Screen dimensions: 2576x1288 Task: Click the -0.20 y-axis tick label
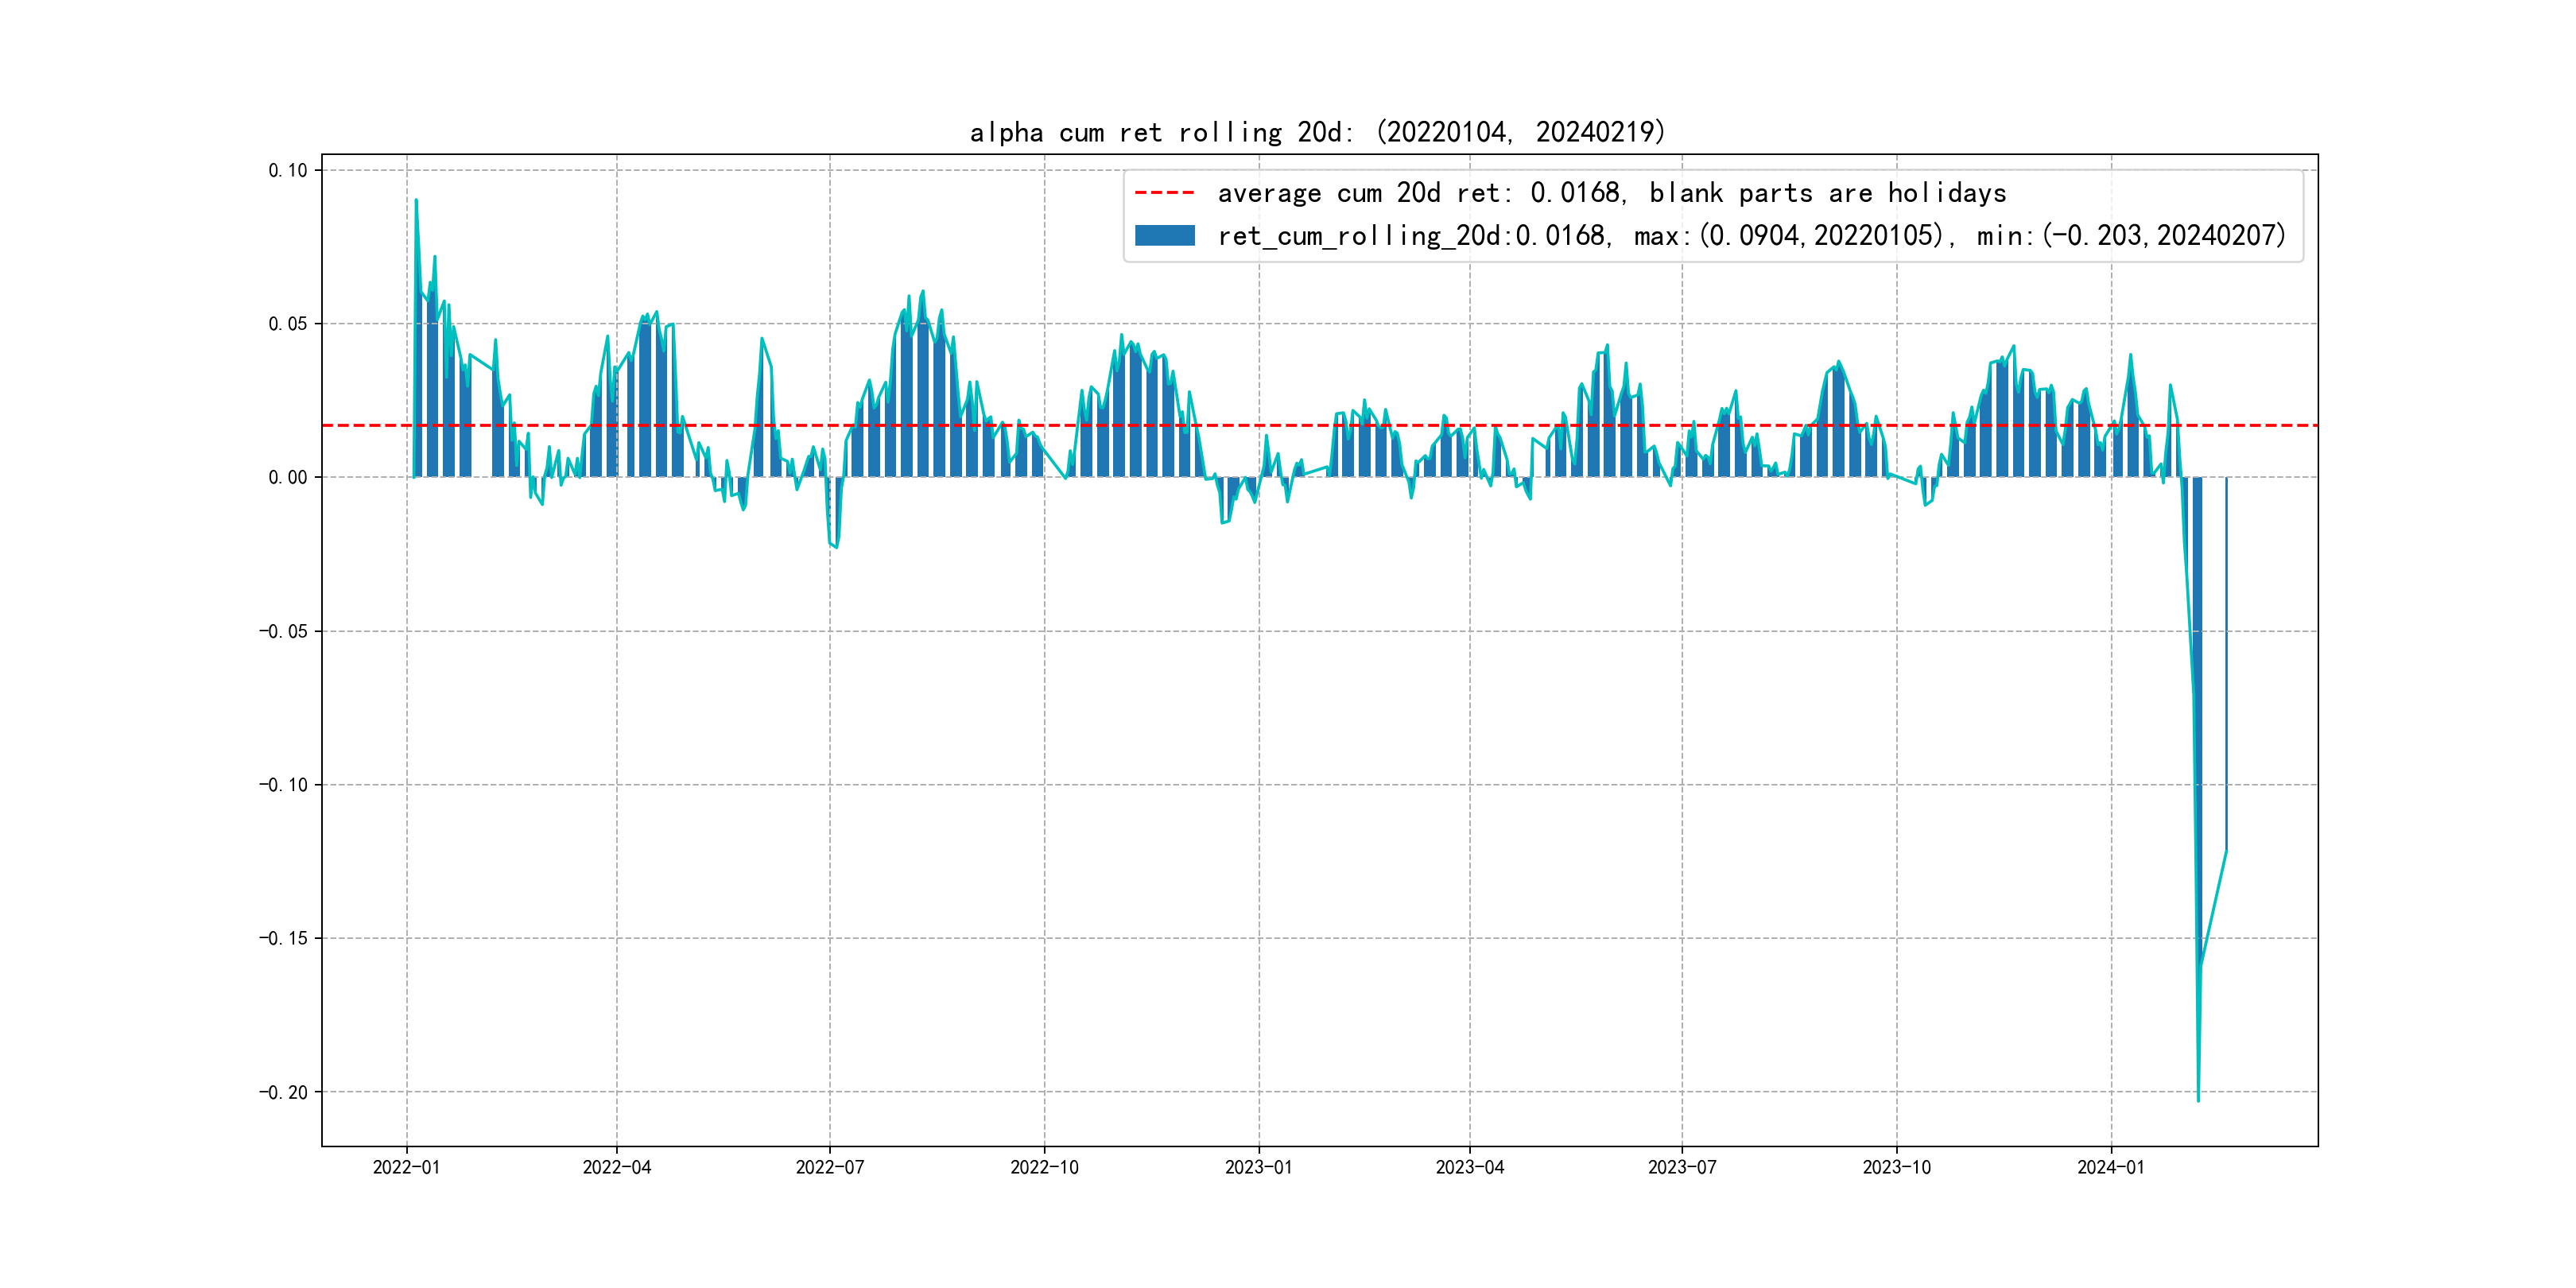283,1093
